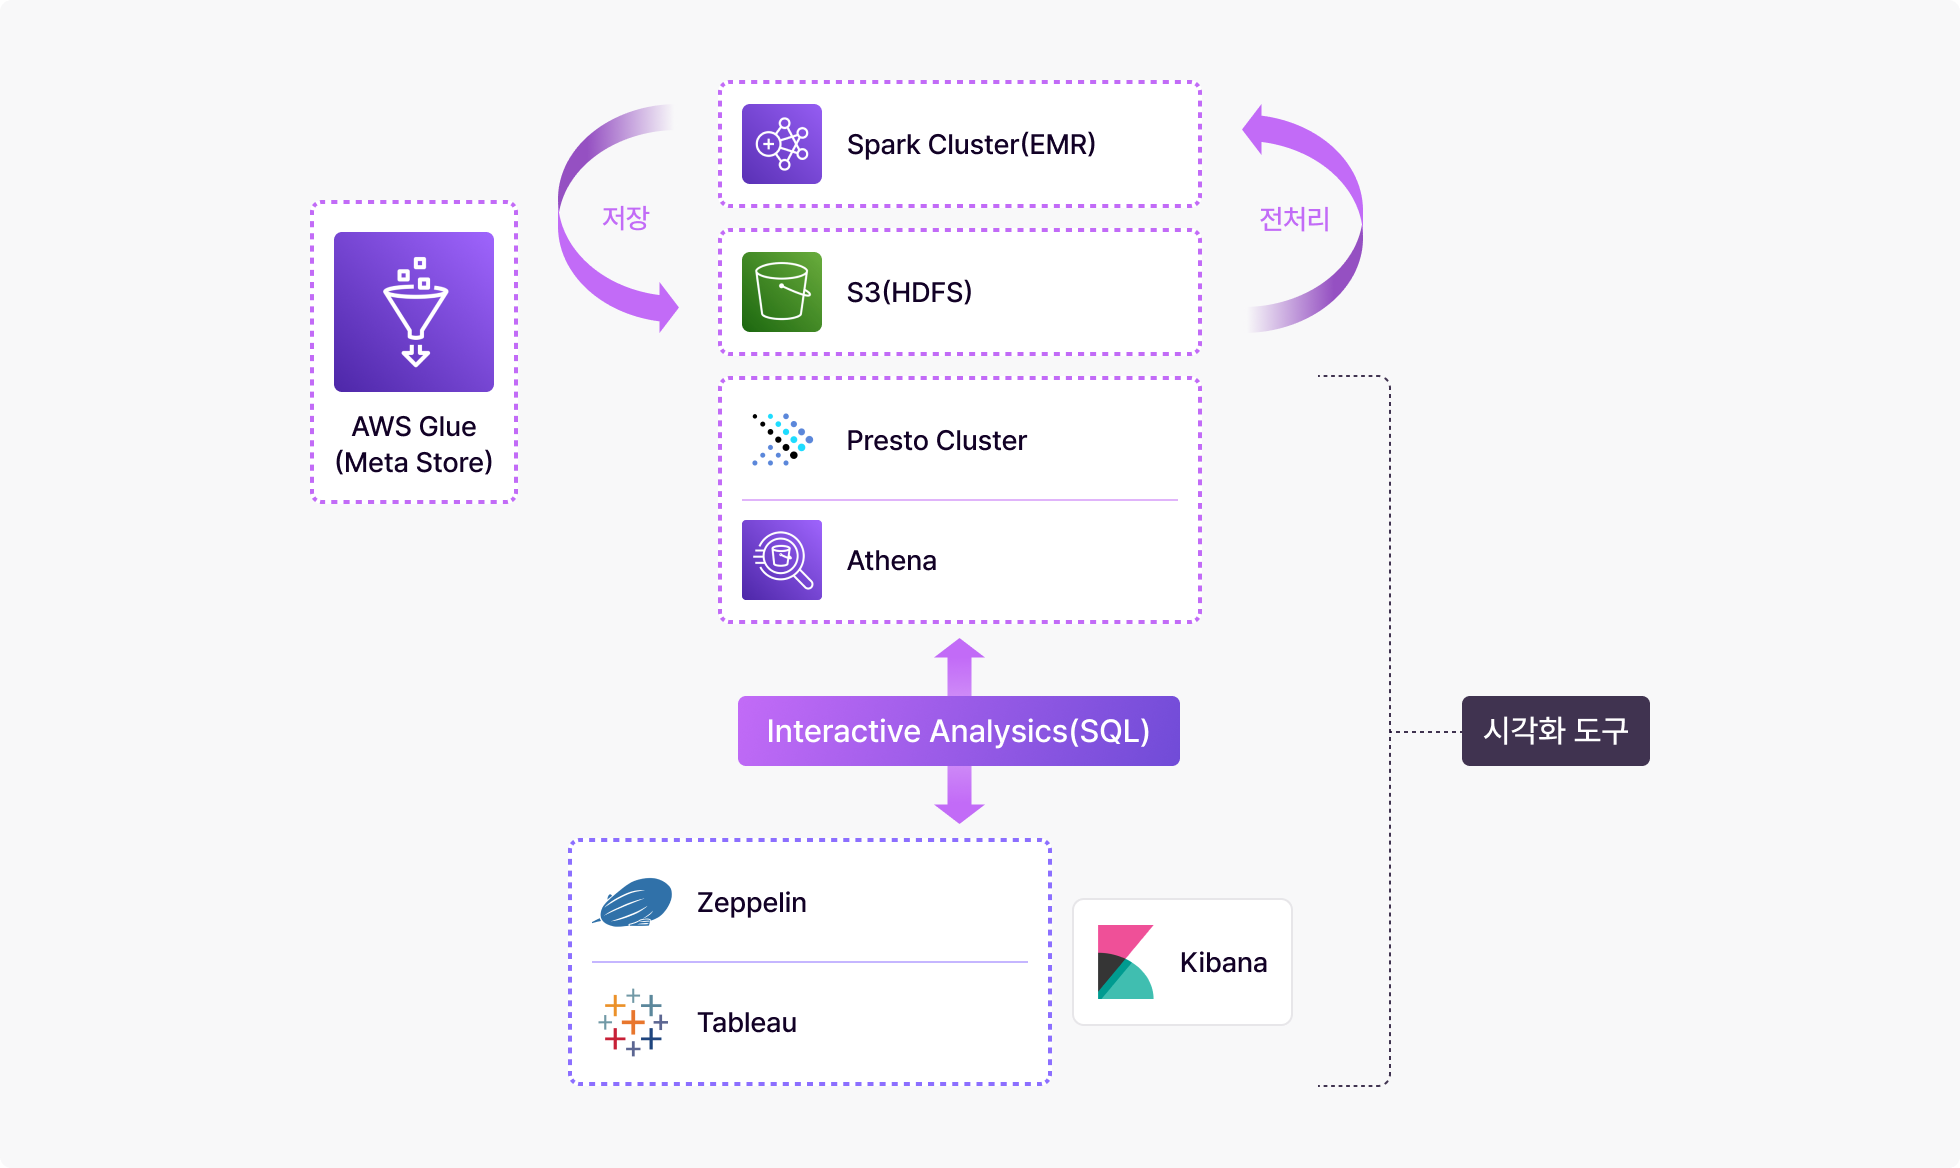Click the Presto Cluster label

[937, 440]
